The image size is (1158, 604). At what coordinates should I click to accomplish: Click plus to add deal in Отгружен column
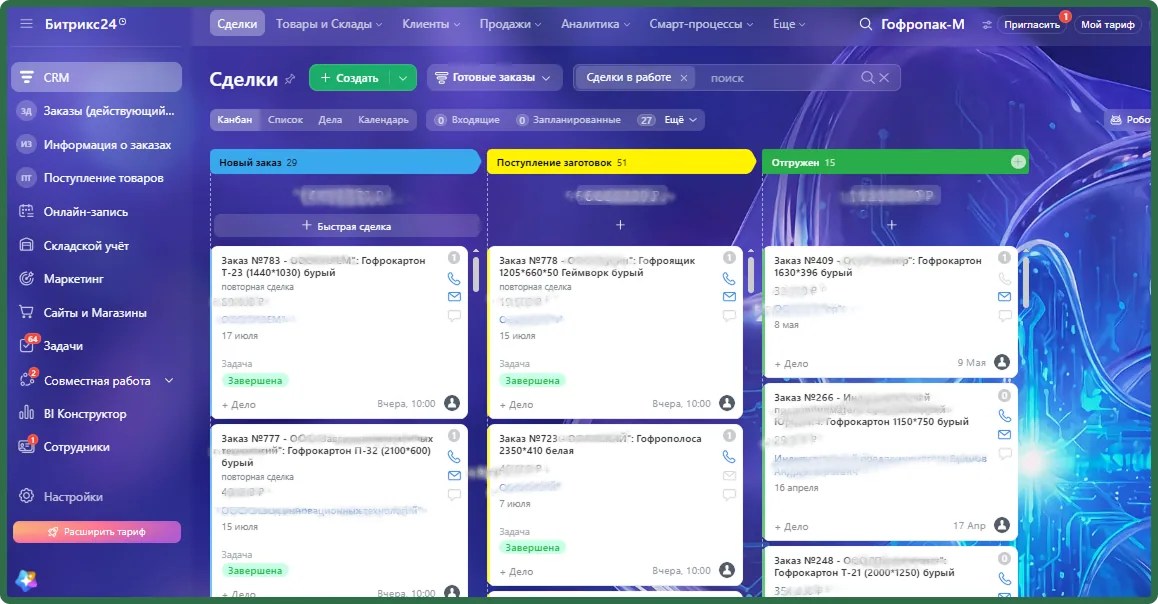(891, 224)
